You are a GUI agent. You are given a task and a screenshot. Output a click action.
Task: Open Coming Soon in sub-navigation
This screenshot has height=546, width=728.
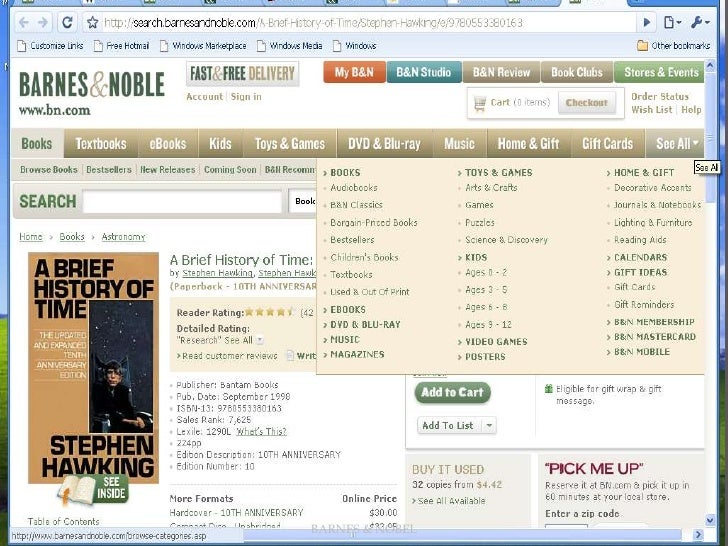pos(230,169)
